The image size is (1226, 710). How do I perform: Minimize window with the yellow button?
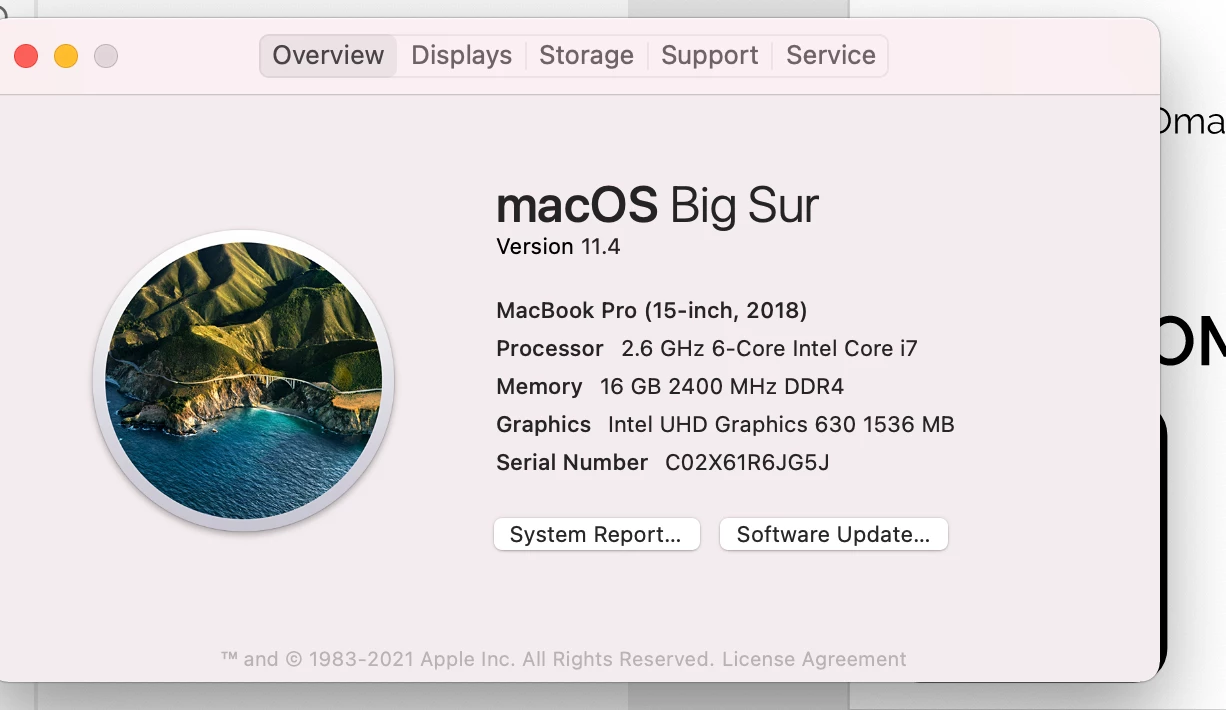66,56
